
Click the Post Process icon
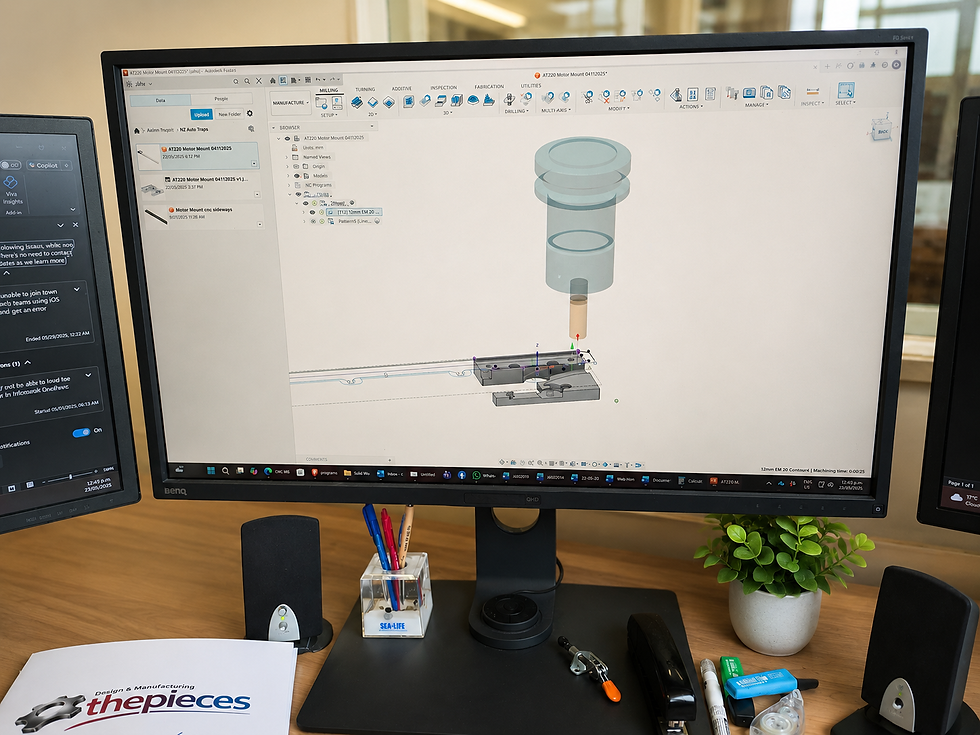tap(692, 94)
